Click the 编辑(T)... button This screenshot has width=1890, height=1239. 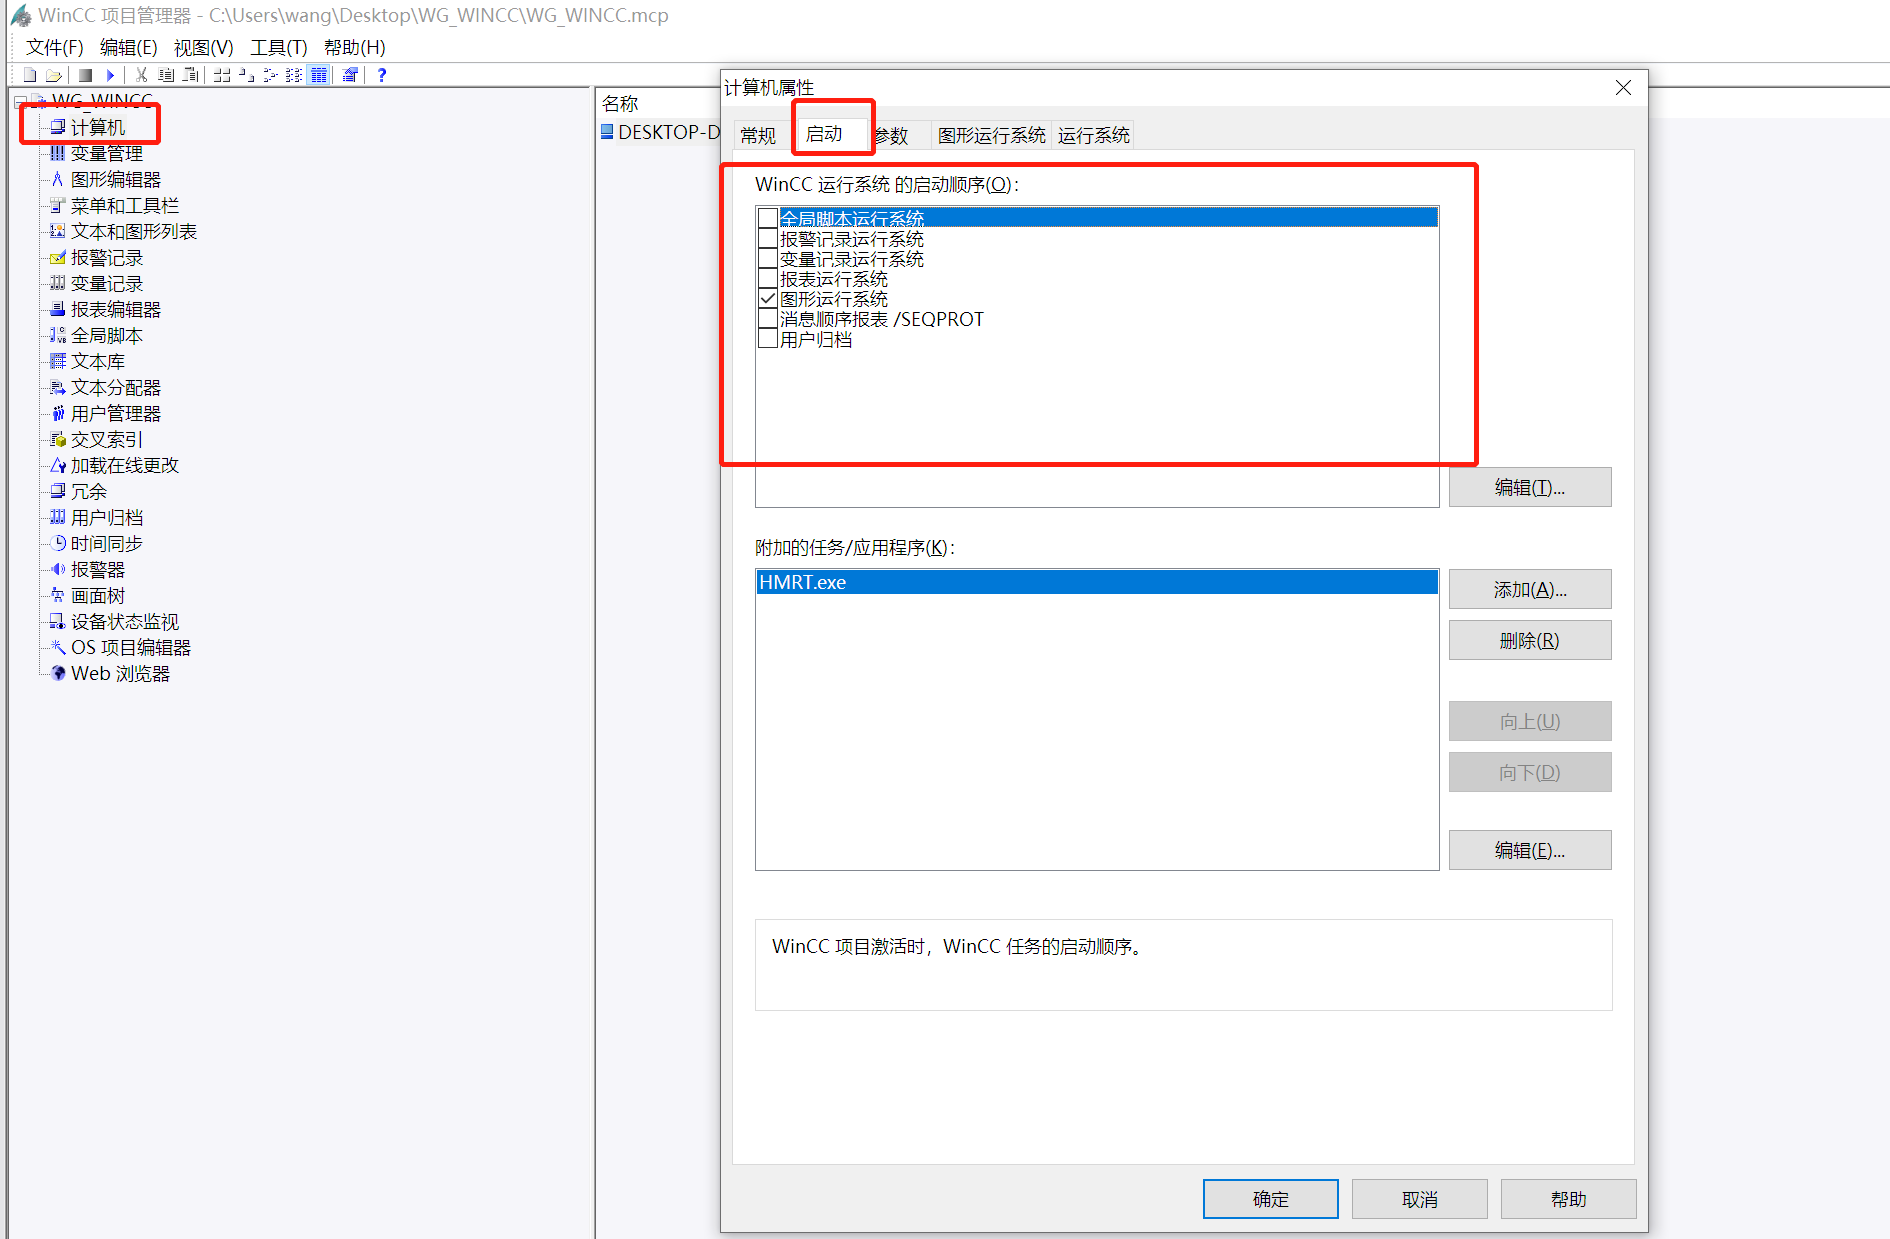1529,487
